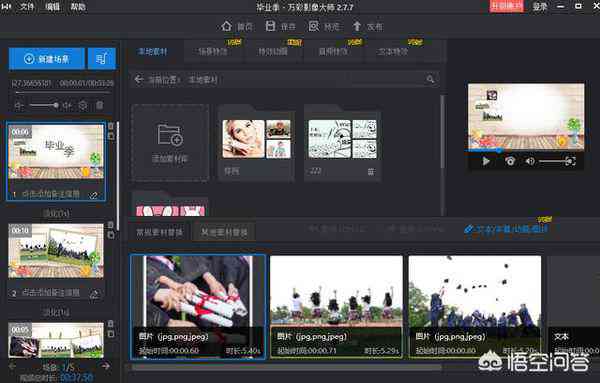Click lower small icon right of scene 2
This screenshot has width=600, height=383.
[111, 235]
